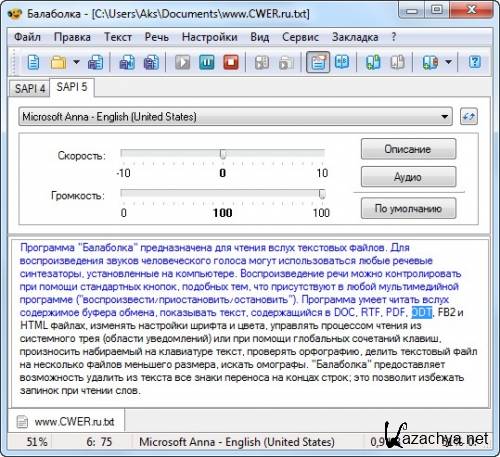Click the Аудио button
The image size is (500, 457).
[x=408, y=177]
